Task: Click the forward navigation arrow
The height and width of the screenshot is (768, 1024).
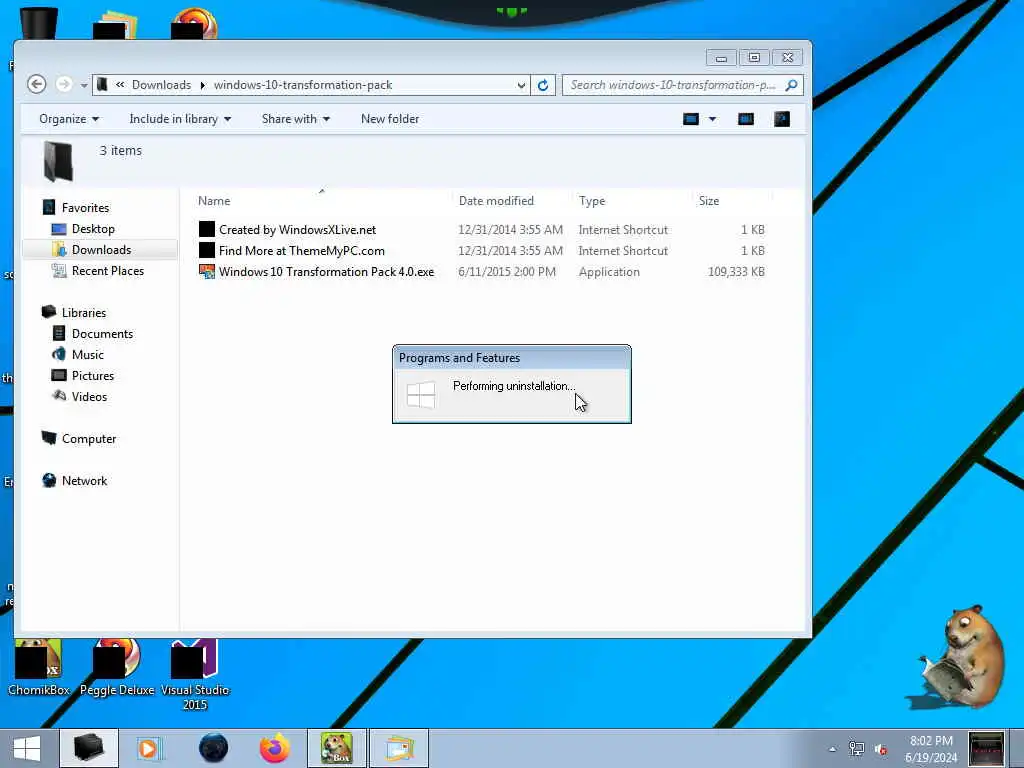Action: (63, 84)
